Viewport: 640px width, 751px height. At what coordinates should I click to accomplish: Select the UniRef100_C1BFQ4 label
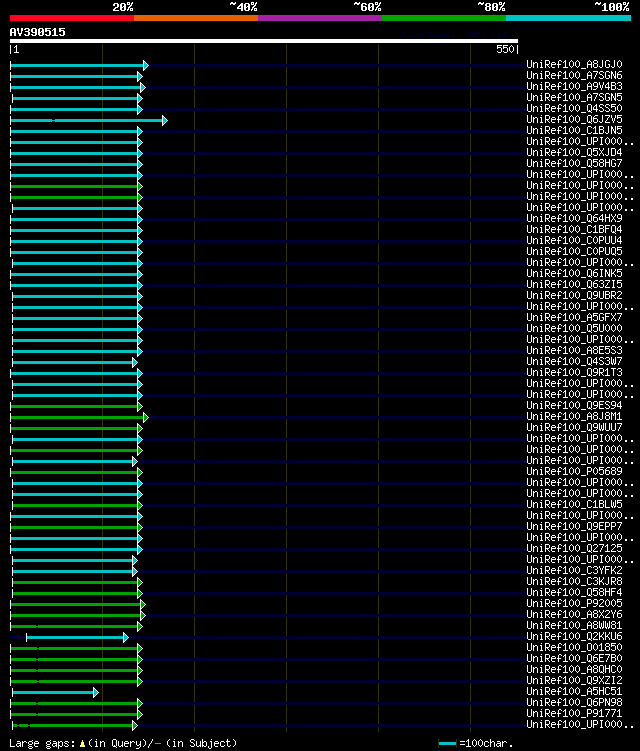[574, 229]
